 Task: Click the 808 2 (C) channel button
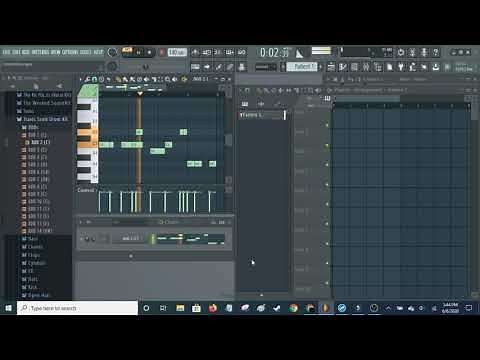[130, 238]
